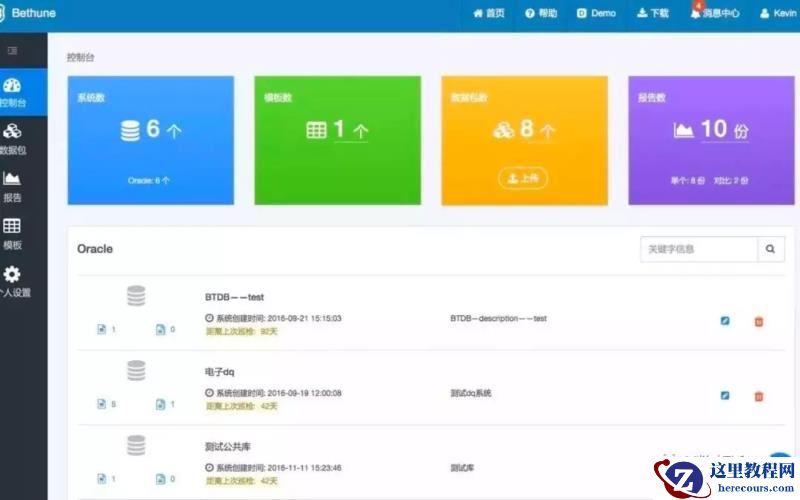800x500 pixels.
Task: Open 个人设置 personal settings gear in sidebar
Action: coord(14,282)
